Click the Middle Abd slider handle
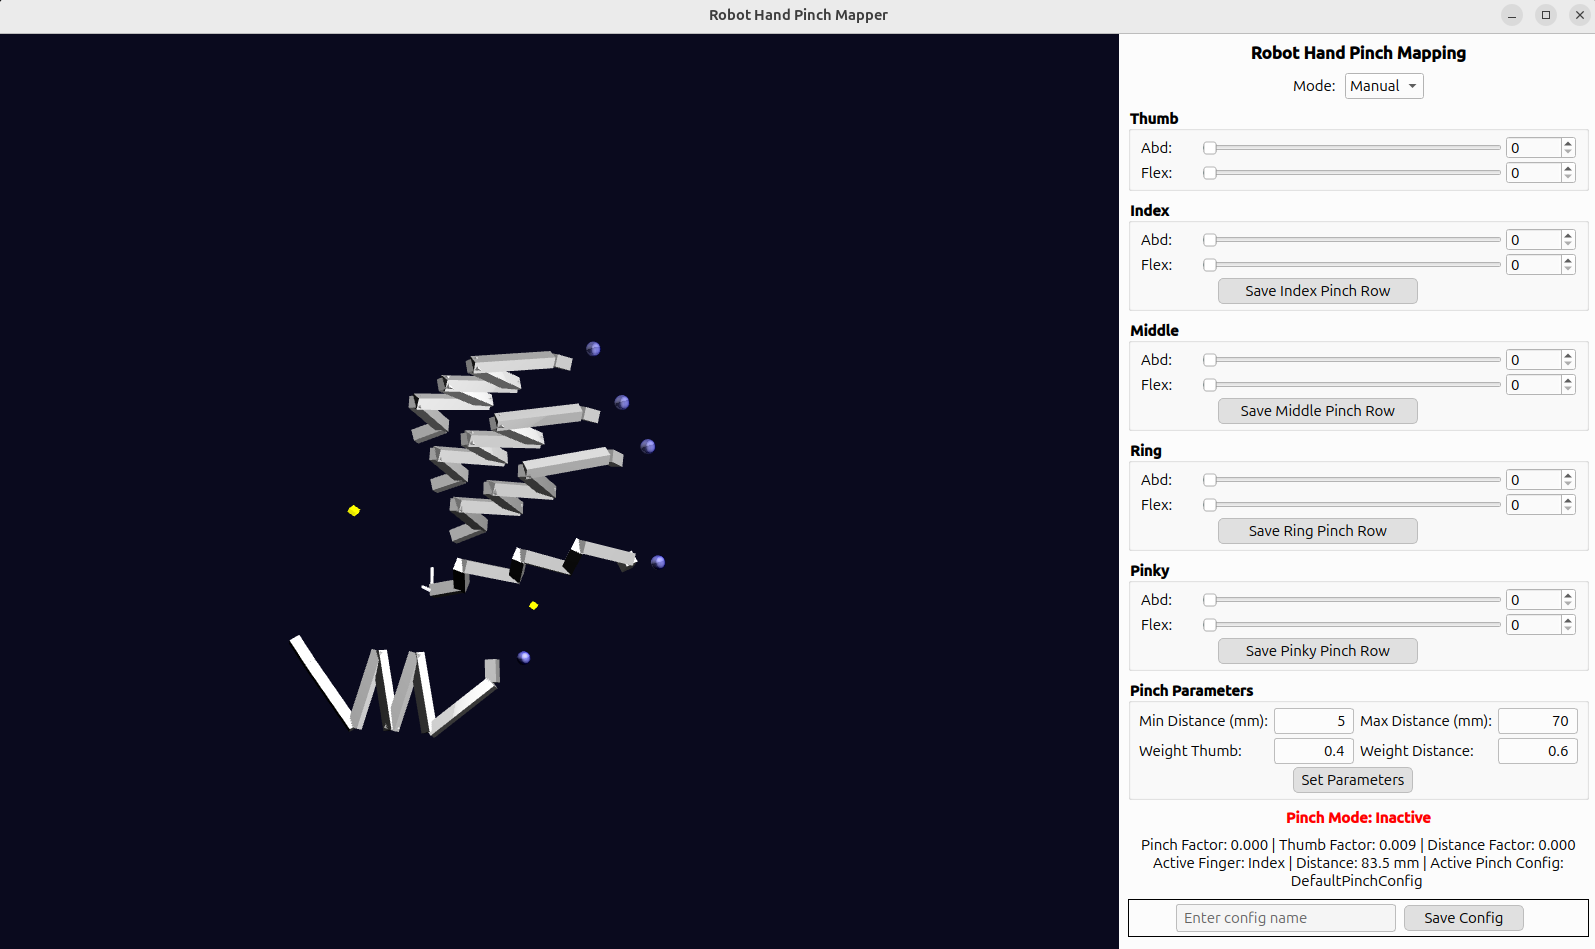 [1210, 360]
